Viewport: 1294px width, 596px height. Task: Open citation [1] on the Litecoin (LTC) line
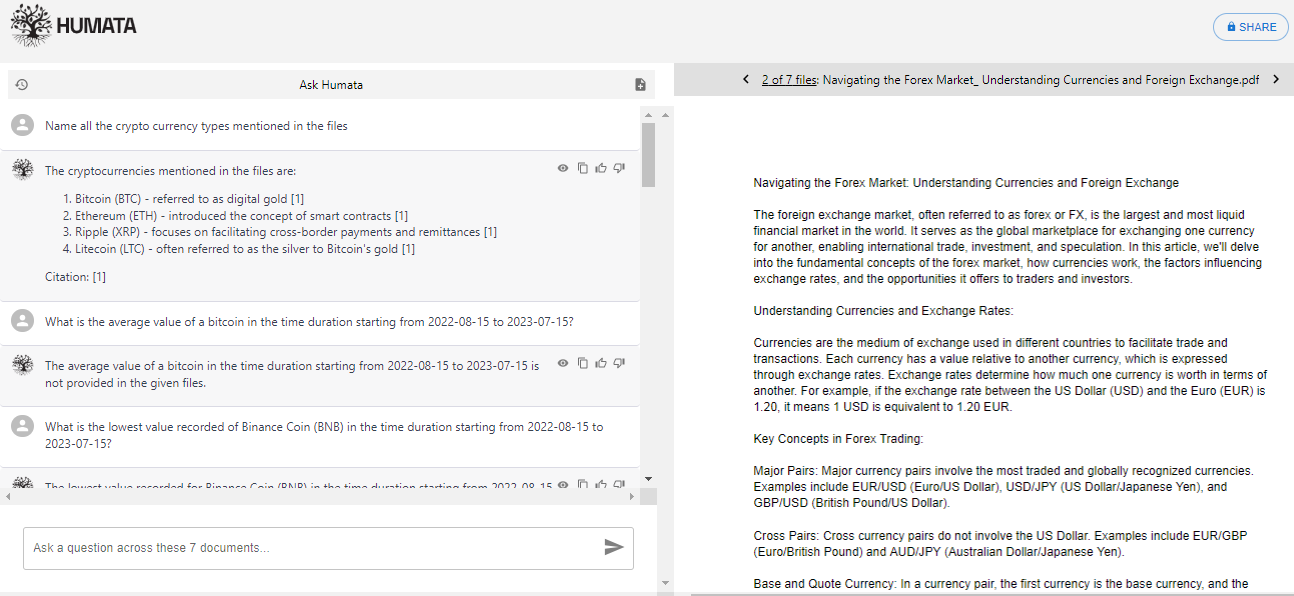coord(408,249)
